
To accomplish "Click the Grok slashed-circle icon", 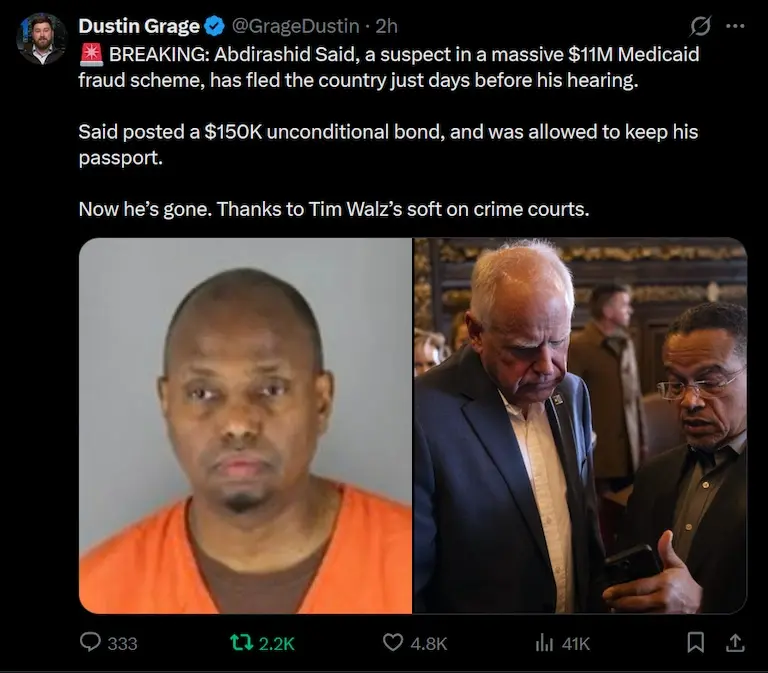I will [x=700, y=26].
